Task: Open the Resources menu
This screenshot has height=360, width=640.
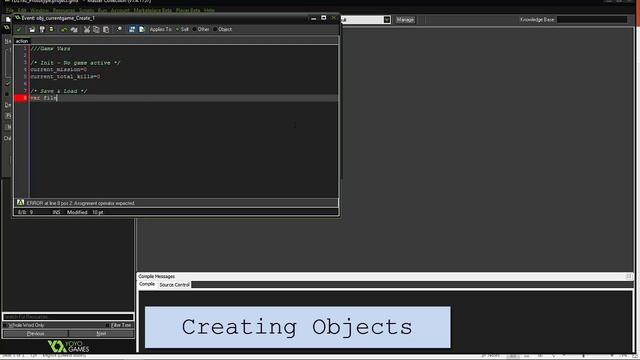Action: [64, 10]
